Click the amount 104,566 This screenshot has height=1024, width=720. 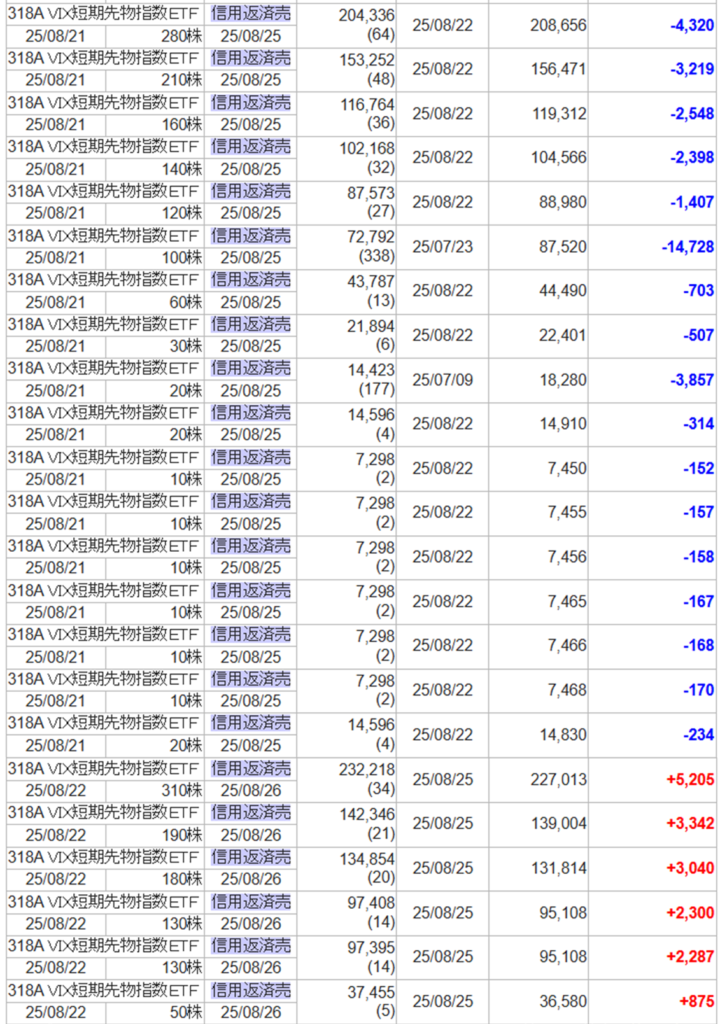(x=559, y=157)
